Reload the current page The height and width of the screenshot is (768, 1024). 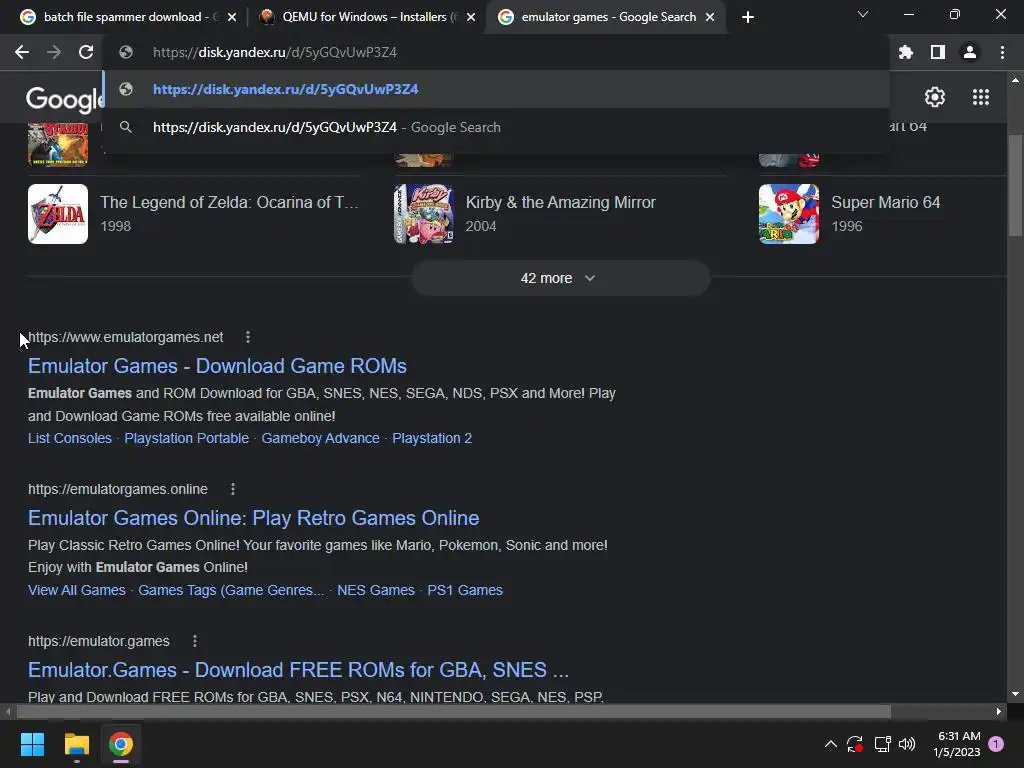coord(86,52)
